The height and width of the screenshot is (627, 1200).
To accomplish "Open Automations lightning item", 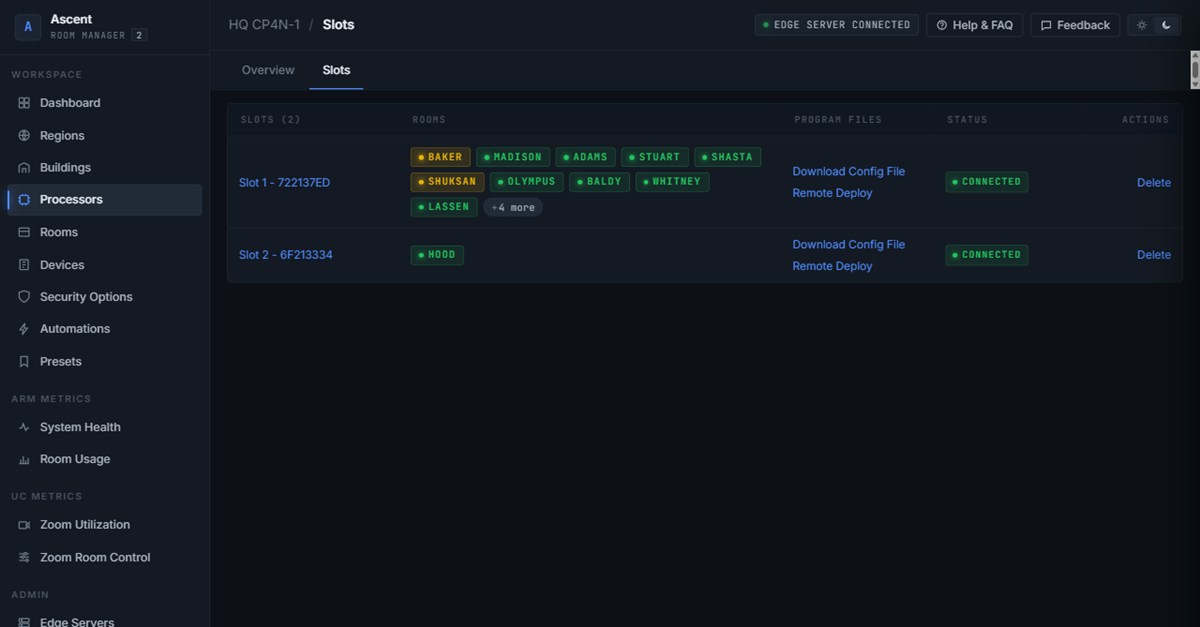I will (104, 328).
